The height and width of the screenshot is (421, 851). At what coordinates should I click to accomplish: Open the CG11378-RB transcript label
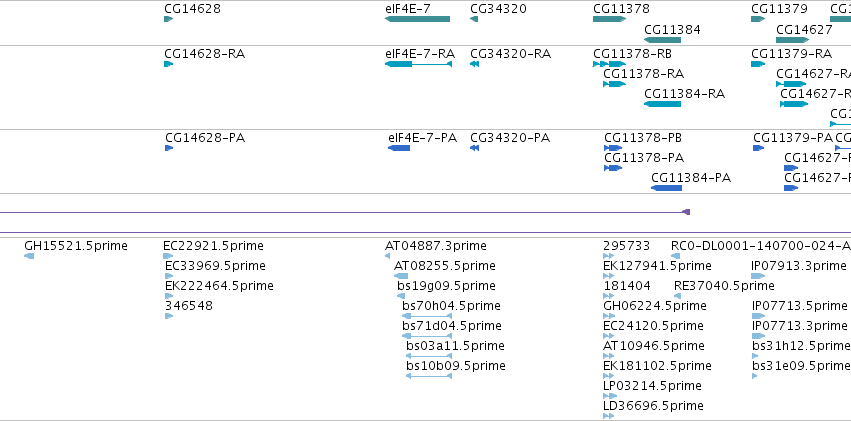632,54
